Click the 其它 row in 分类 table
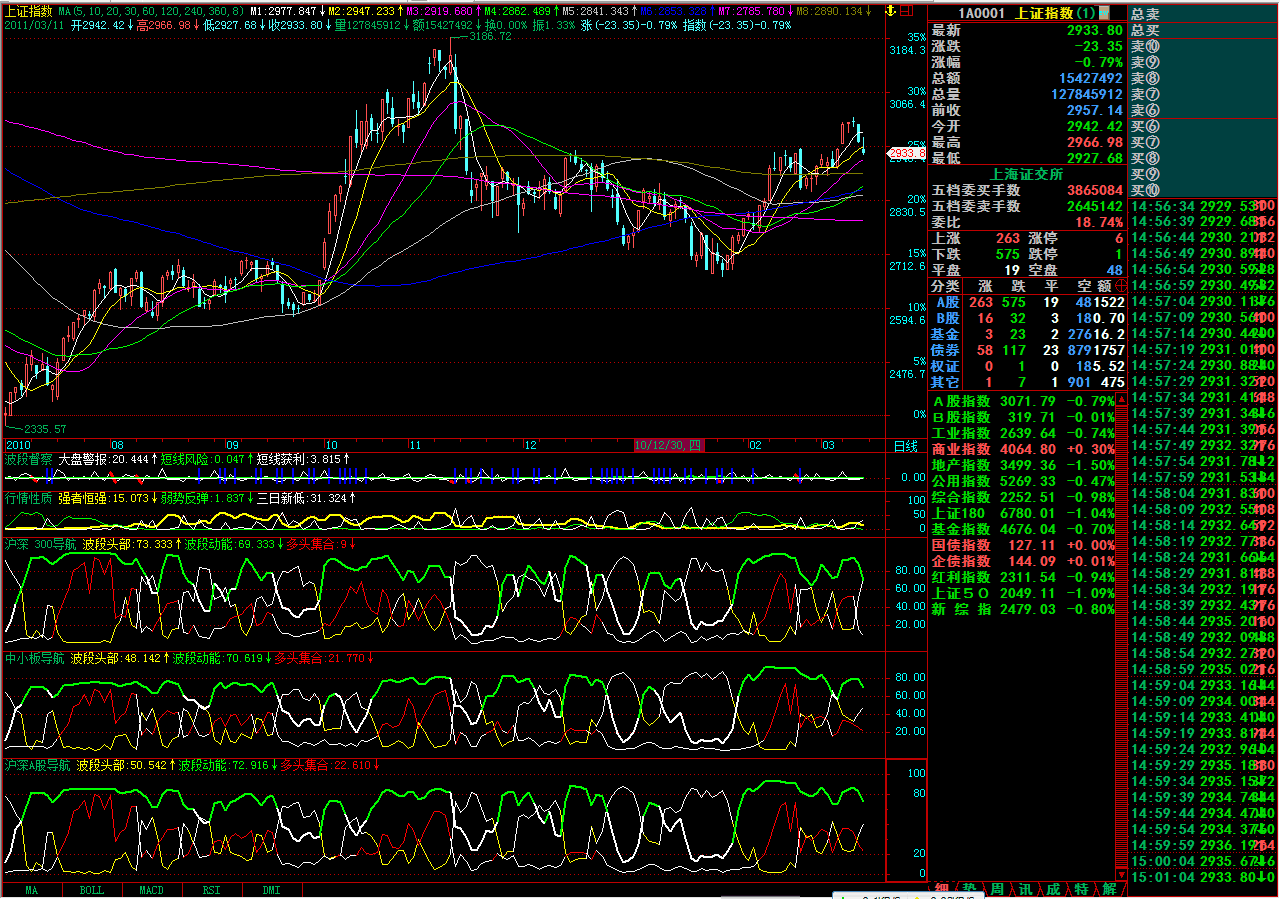 [x=1028, y=382]
